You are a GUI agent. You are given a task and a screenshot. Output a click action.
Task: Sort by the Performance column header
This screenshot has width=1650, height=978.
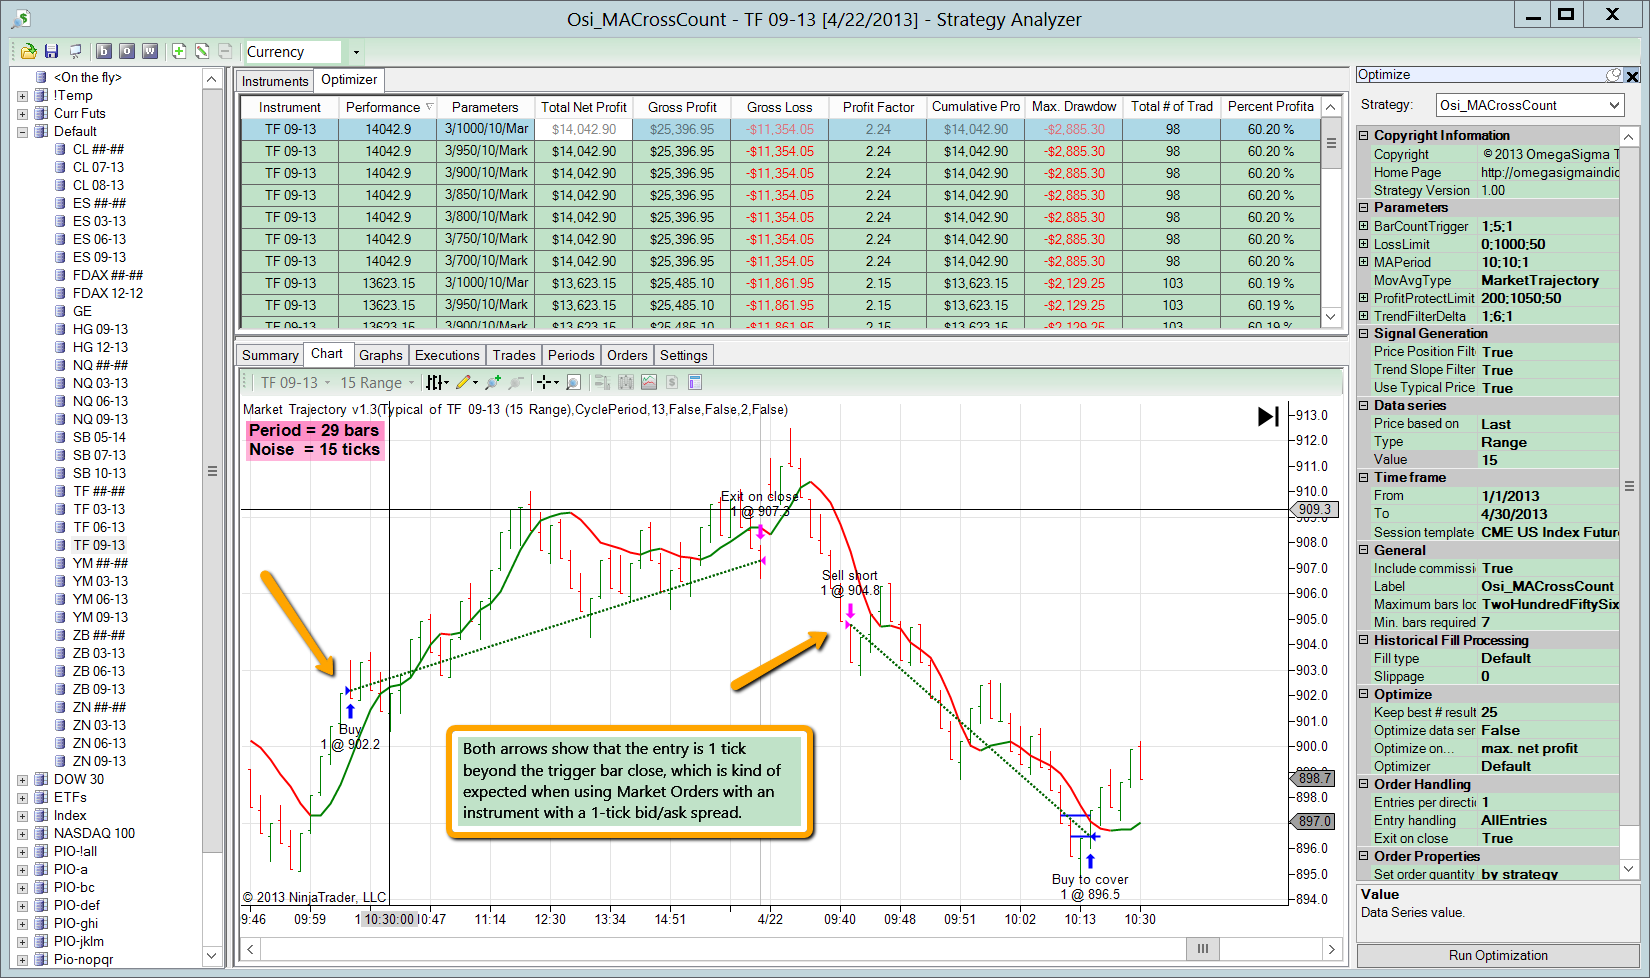pyautogui.click(x=388, y=107)
